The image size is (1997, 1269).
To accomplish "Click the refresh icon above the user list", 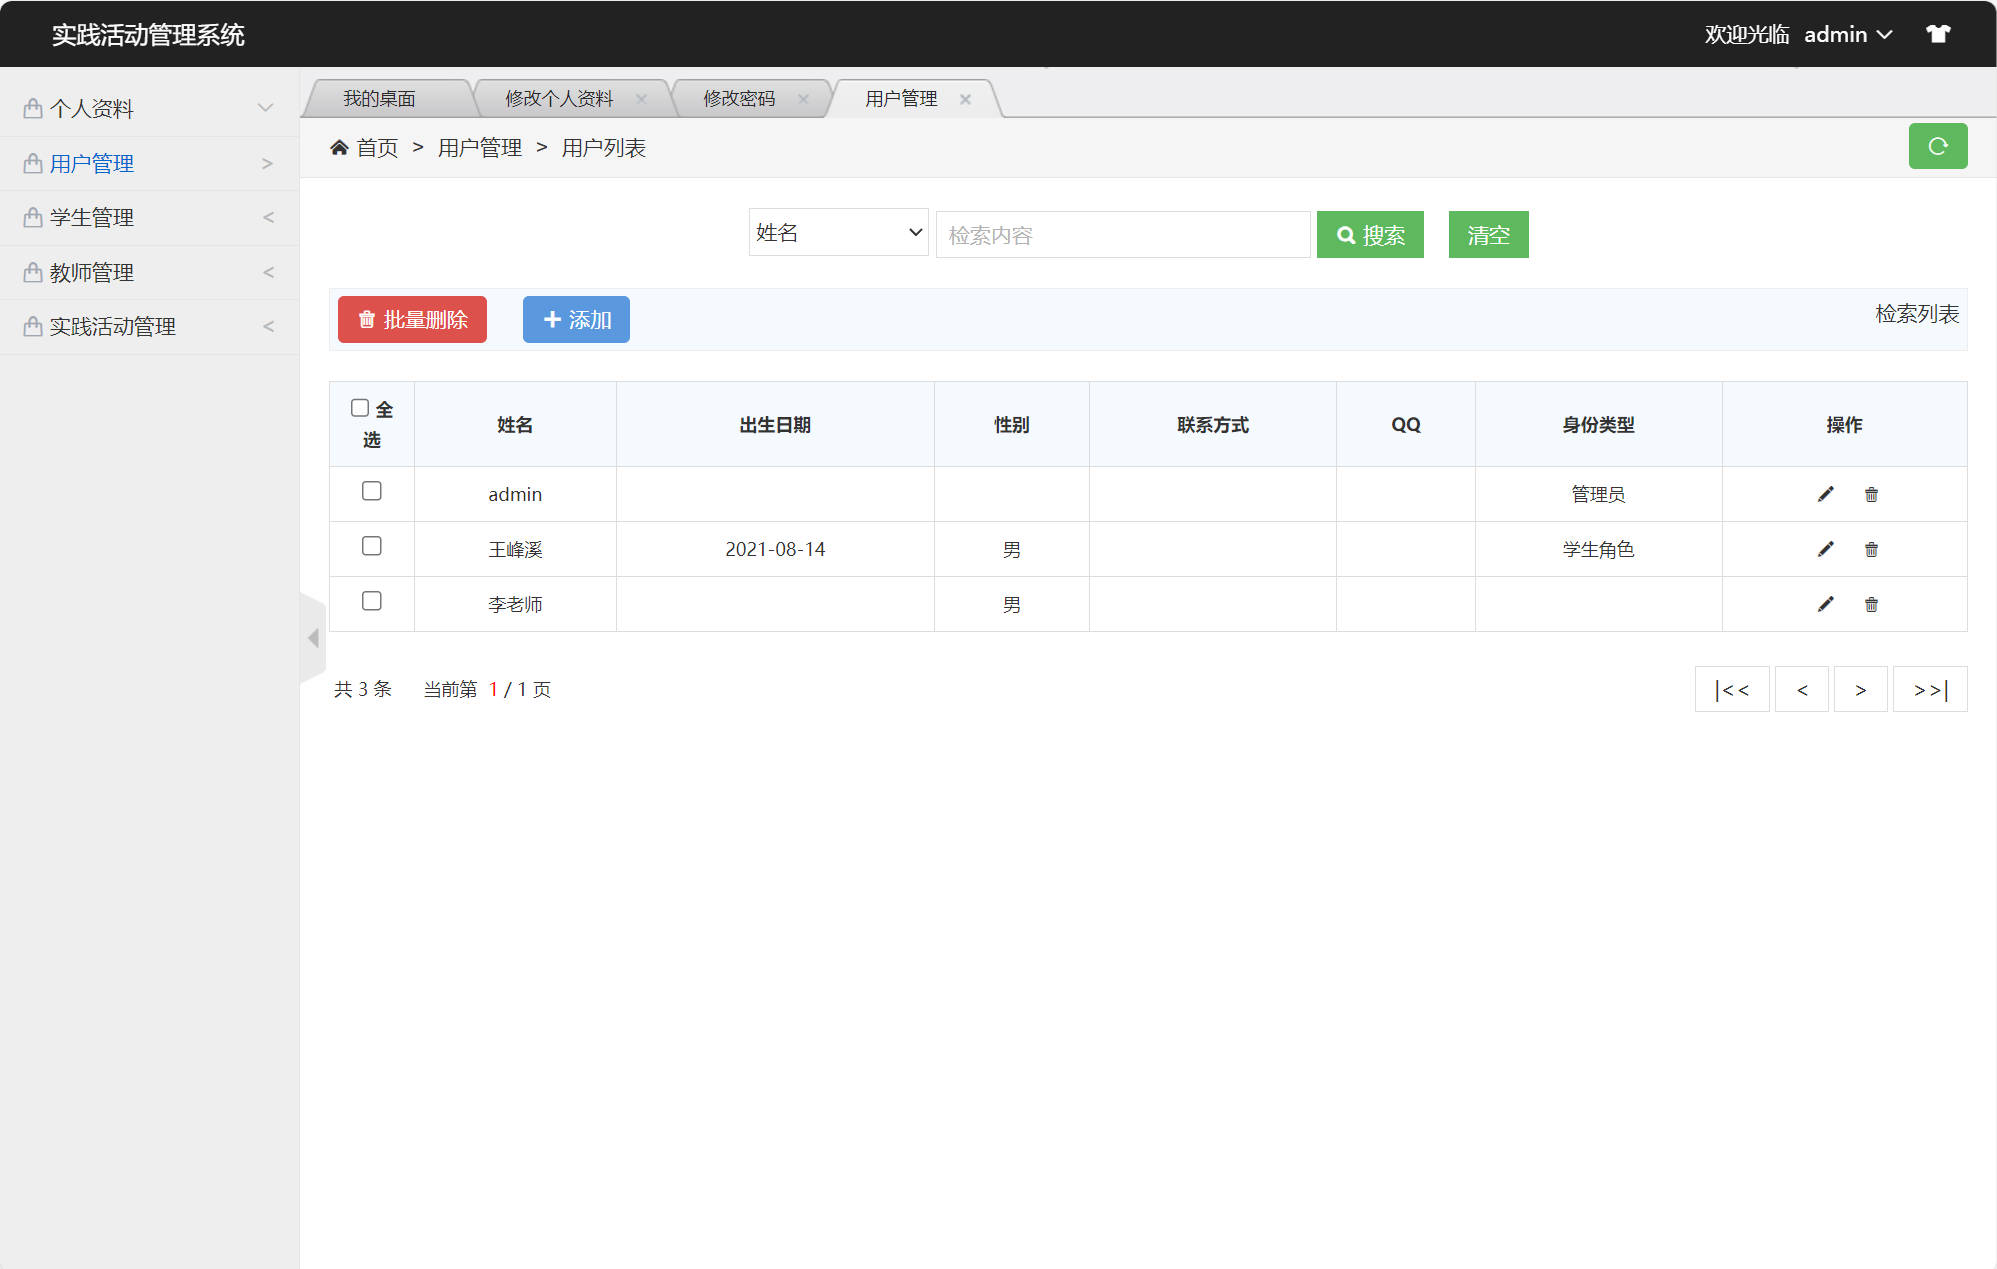I will (x=1938, y=146).
